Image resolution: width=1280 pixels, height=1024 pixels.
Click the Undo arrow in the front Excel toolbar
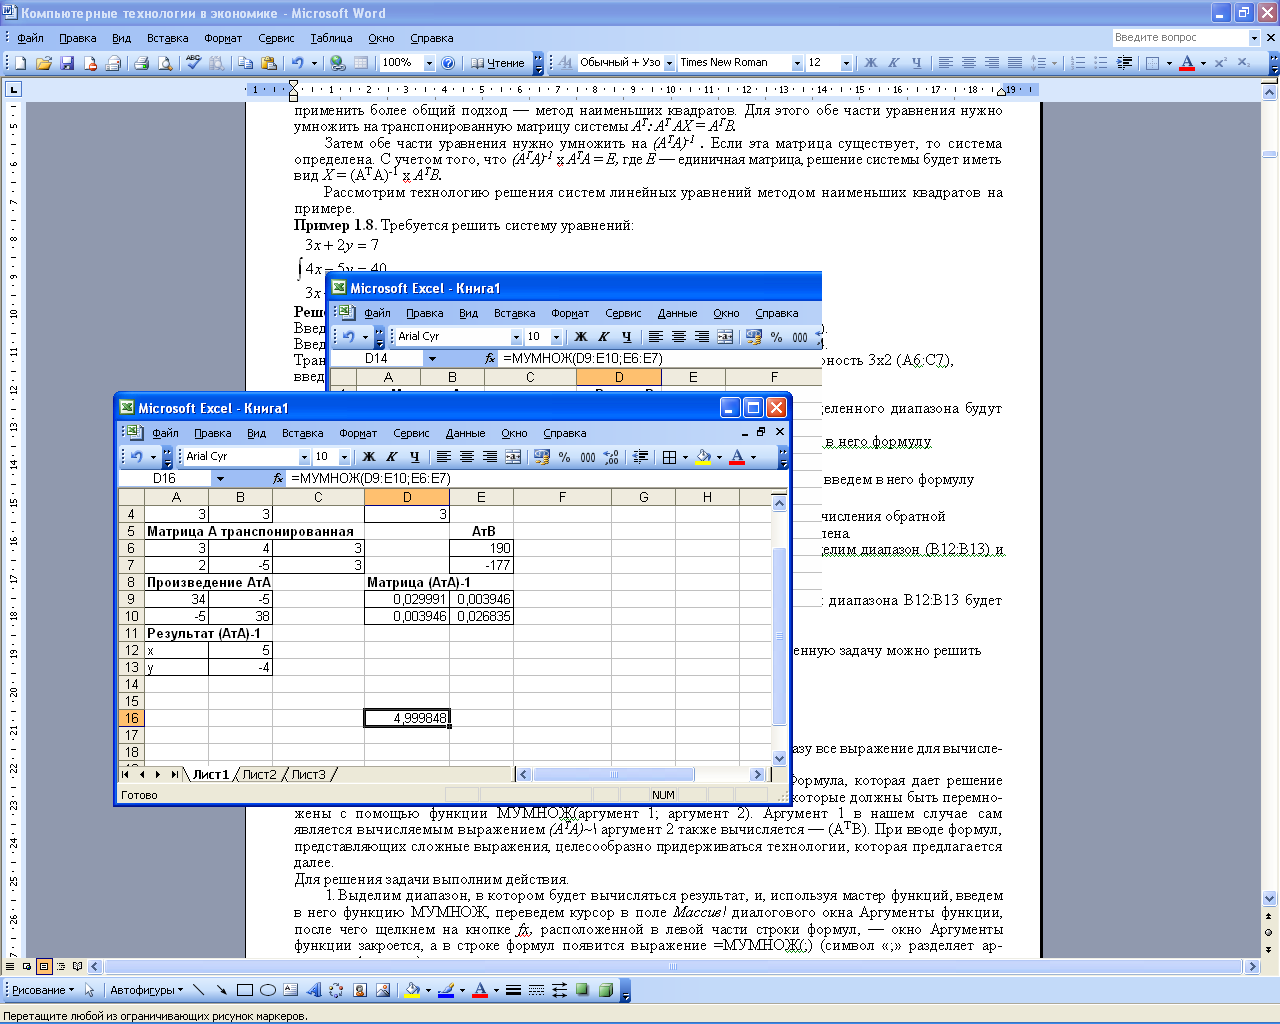pyautogui.click(x=137, y=457)
